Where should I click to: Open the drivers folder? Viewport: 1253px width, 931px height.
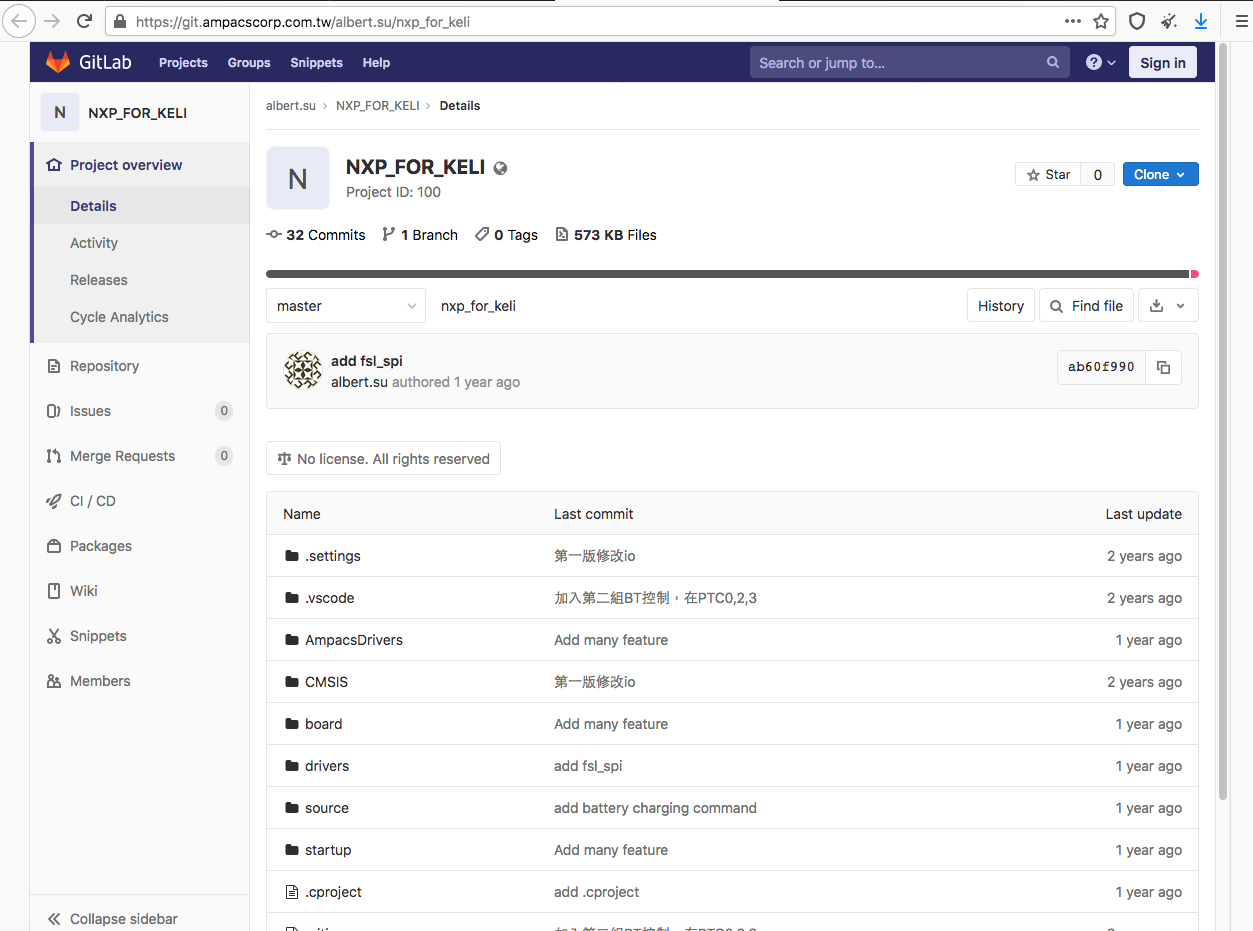point(327,766)
